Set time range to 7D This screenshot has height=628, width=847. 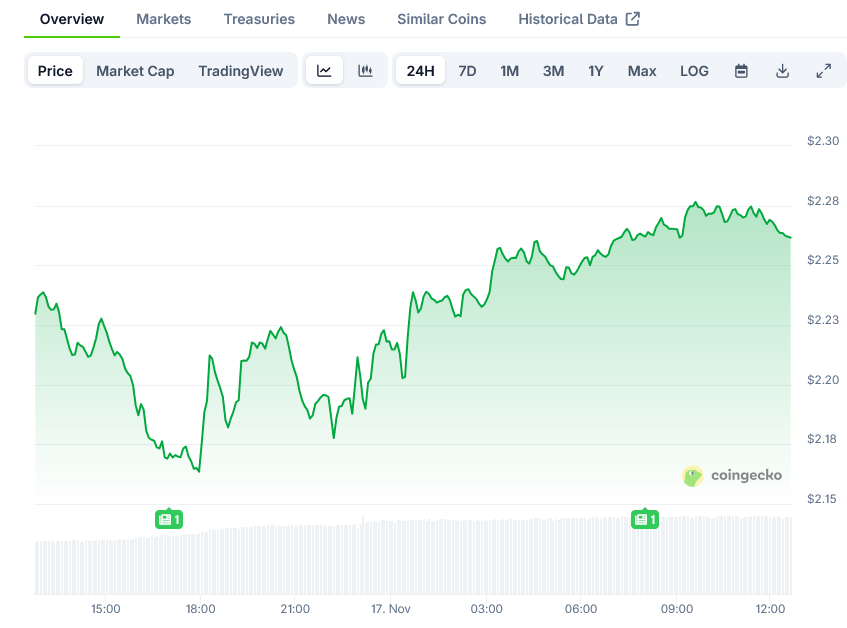click(x=467, y=71)
